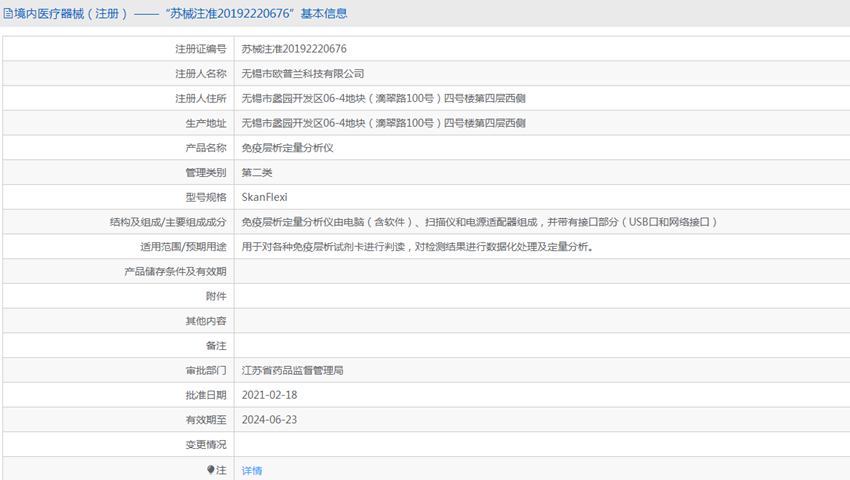Image resolution: width=850 pixels, height=480 pixels.
Task: Open the 详情 link
Action: [252, 470]
